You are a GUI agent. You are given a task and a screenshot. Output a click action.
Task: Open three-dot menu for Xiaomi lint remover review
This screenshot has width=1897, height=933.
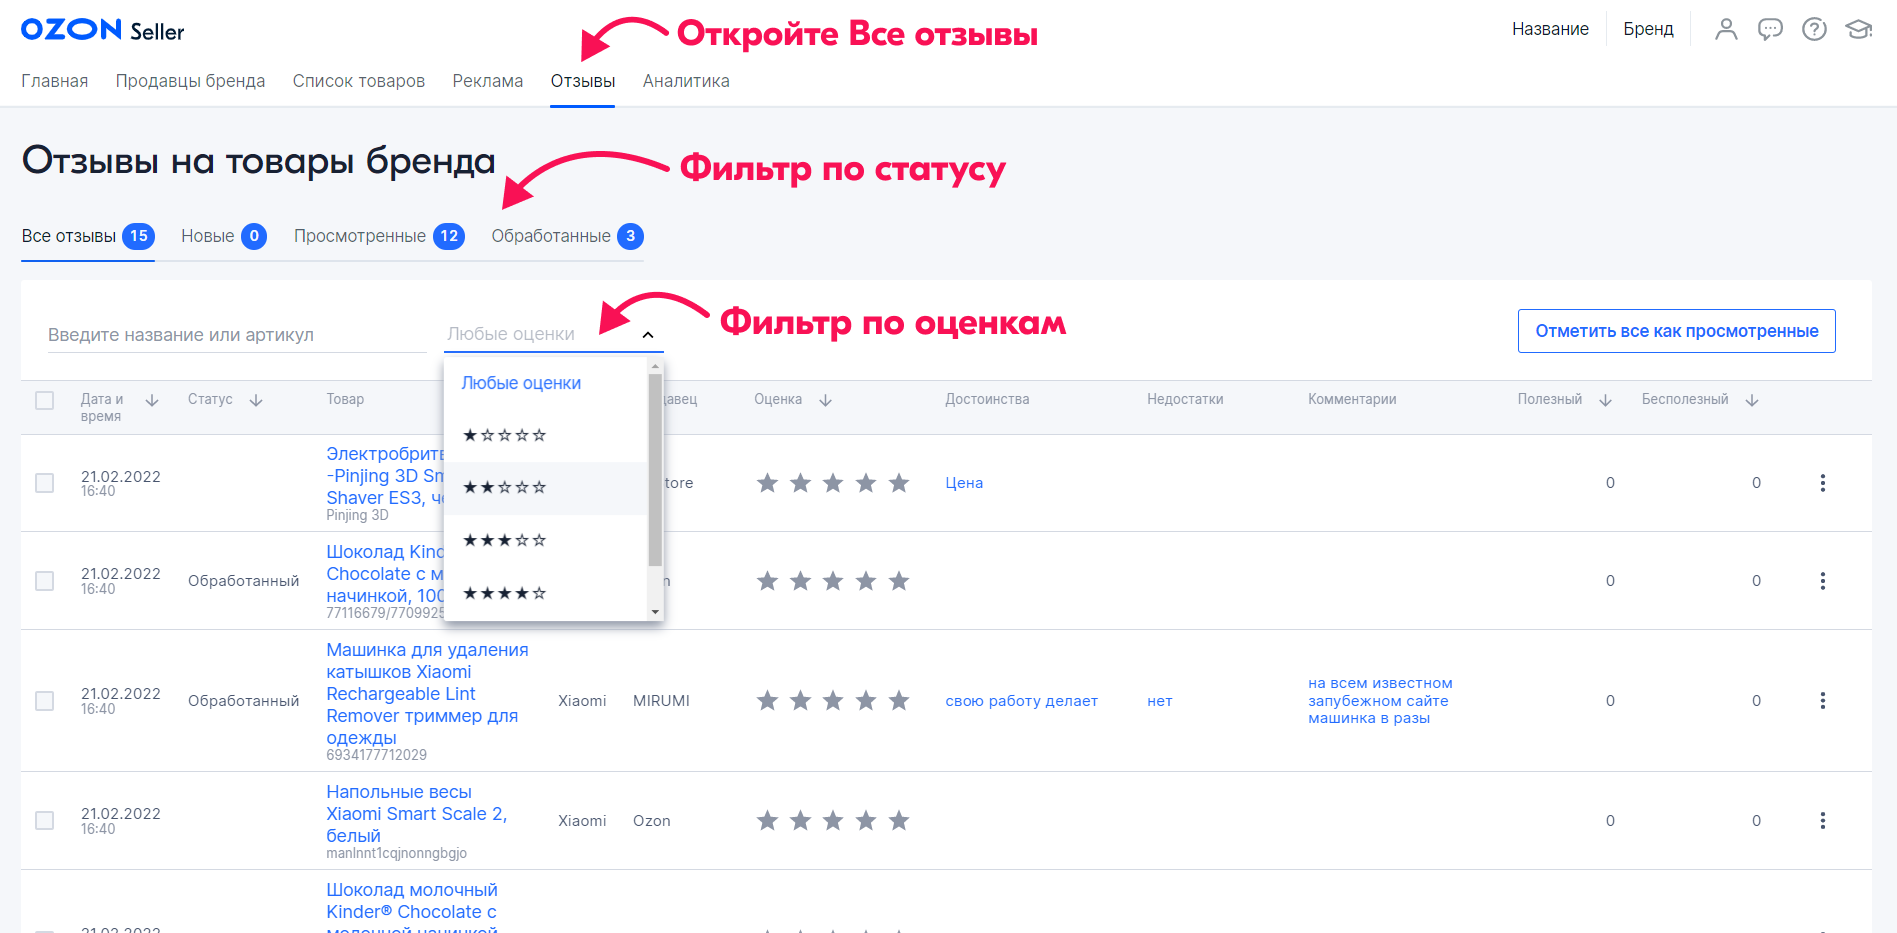1822,701
